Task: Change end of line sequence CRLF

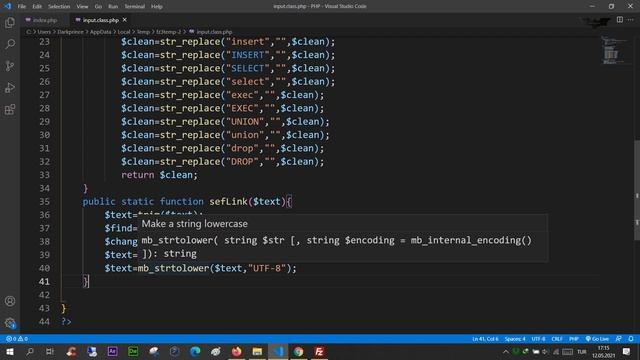Action: pos(557,339)
